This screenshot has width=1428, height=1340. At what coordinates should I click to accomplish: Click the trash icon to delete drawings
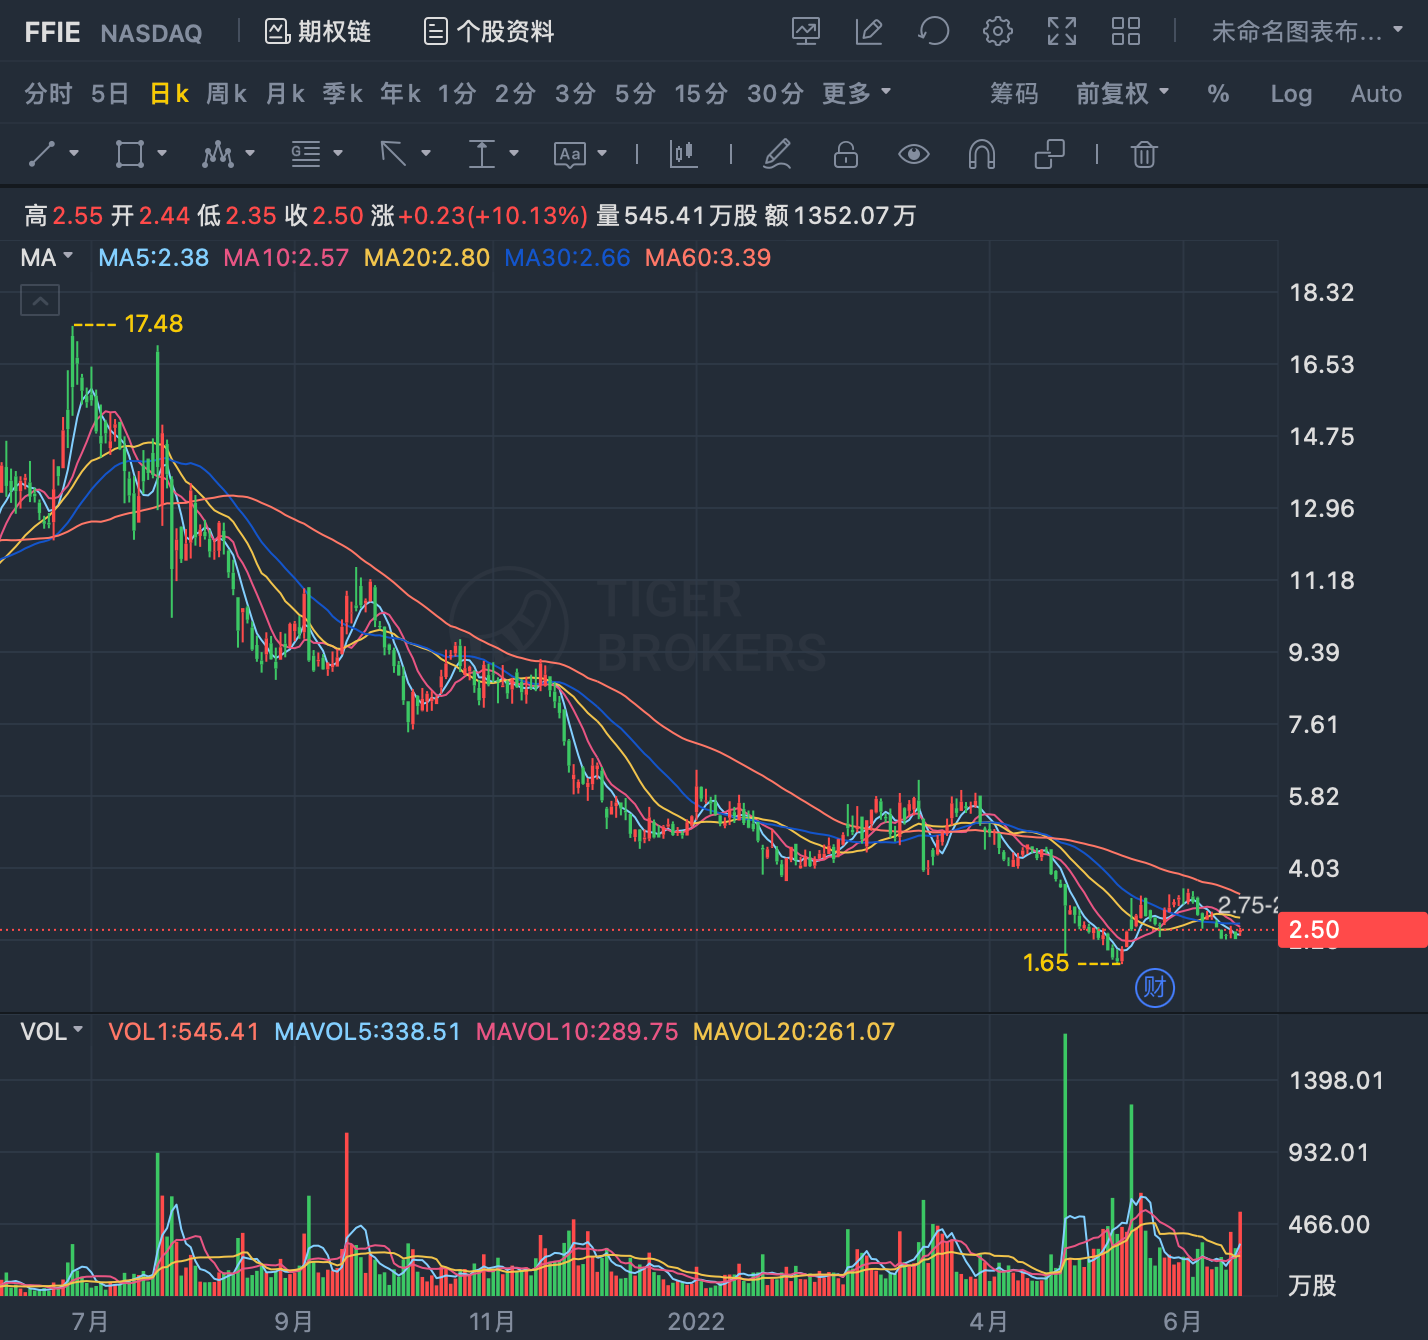click(x=1144, y=154)
